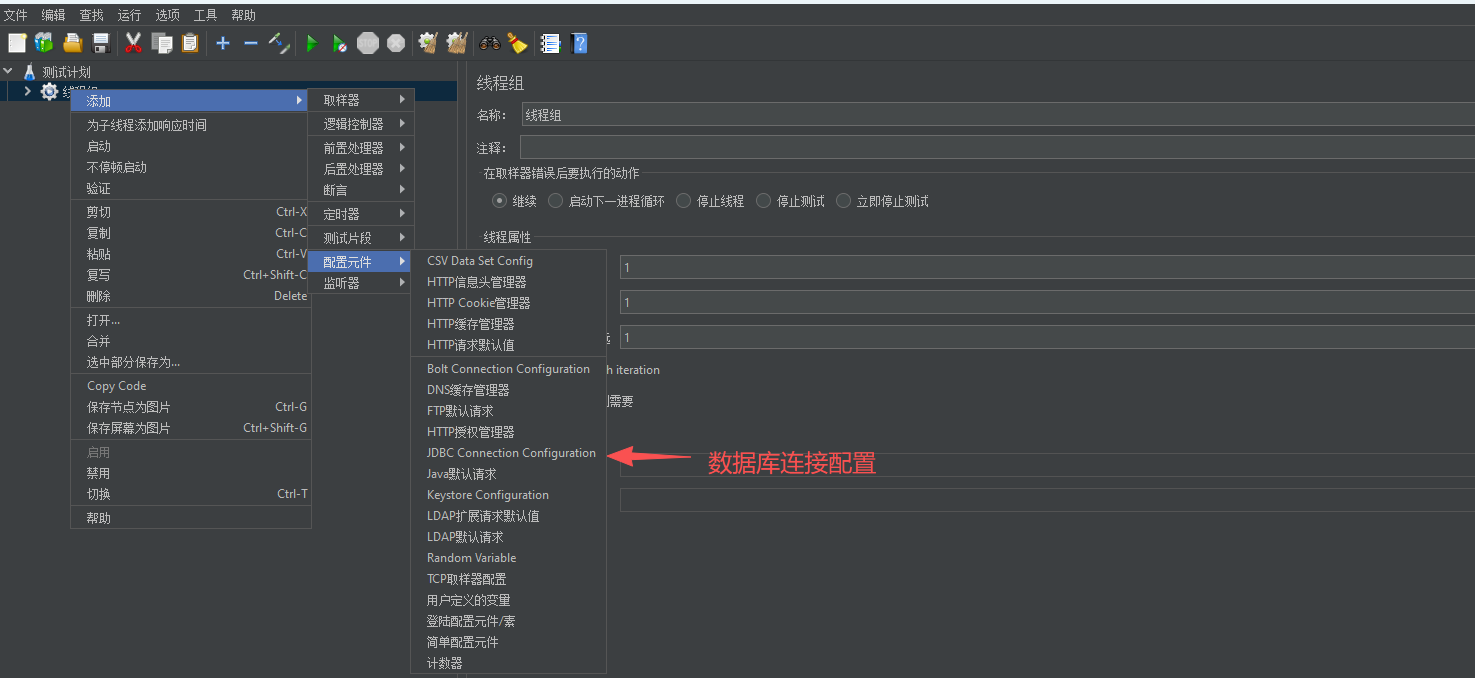This screenshot has height=678, width=1475.
Task: Click the Shutdown X icon
Action: click(x=396, y=43)
